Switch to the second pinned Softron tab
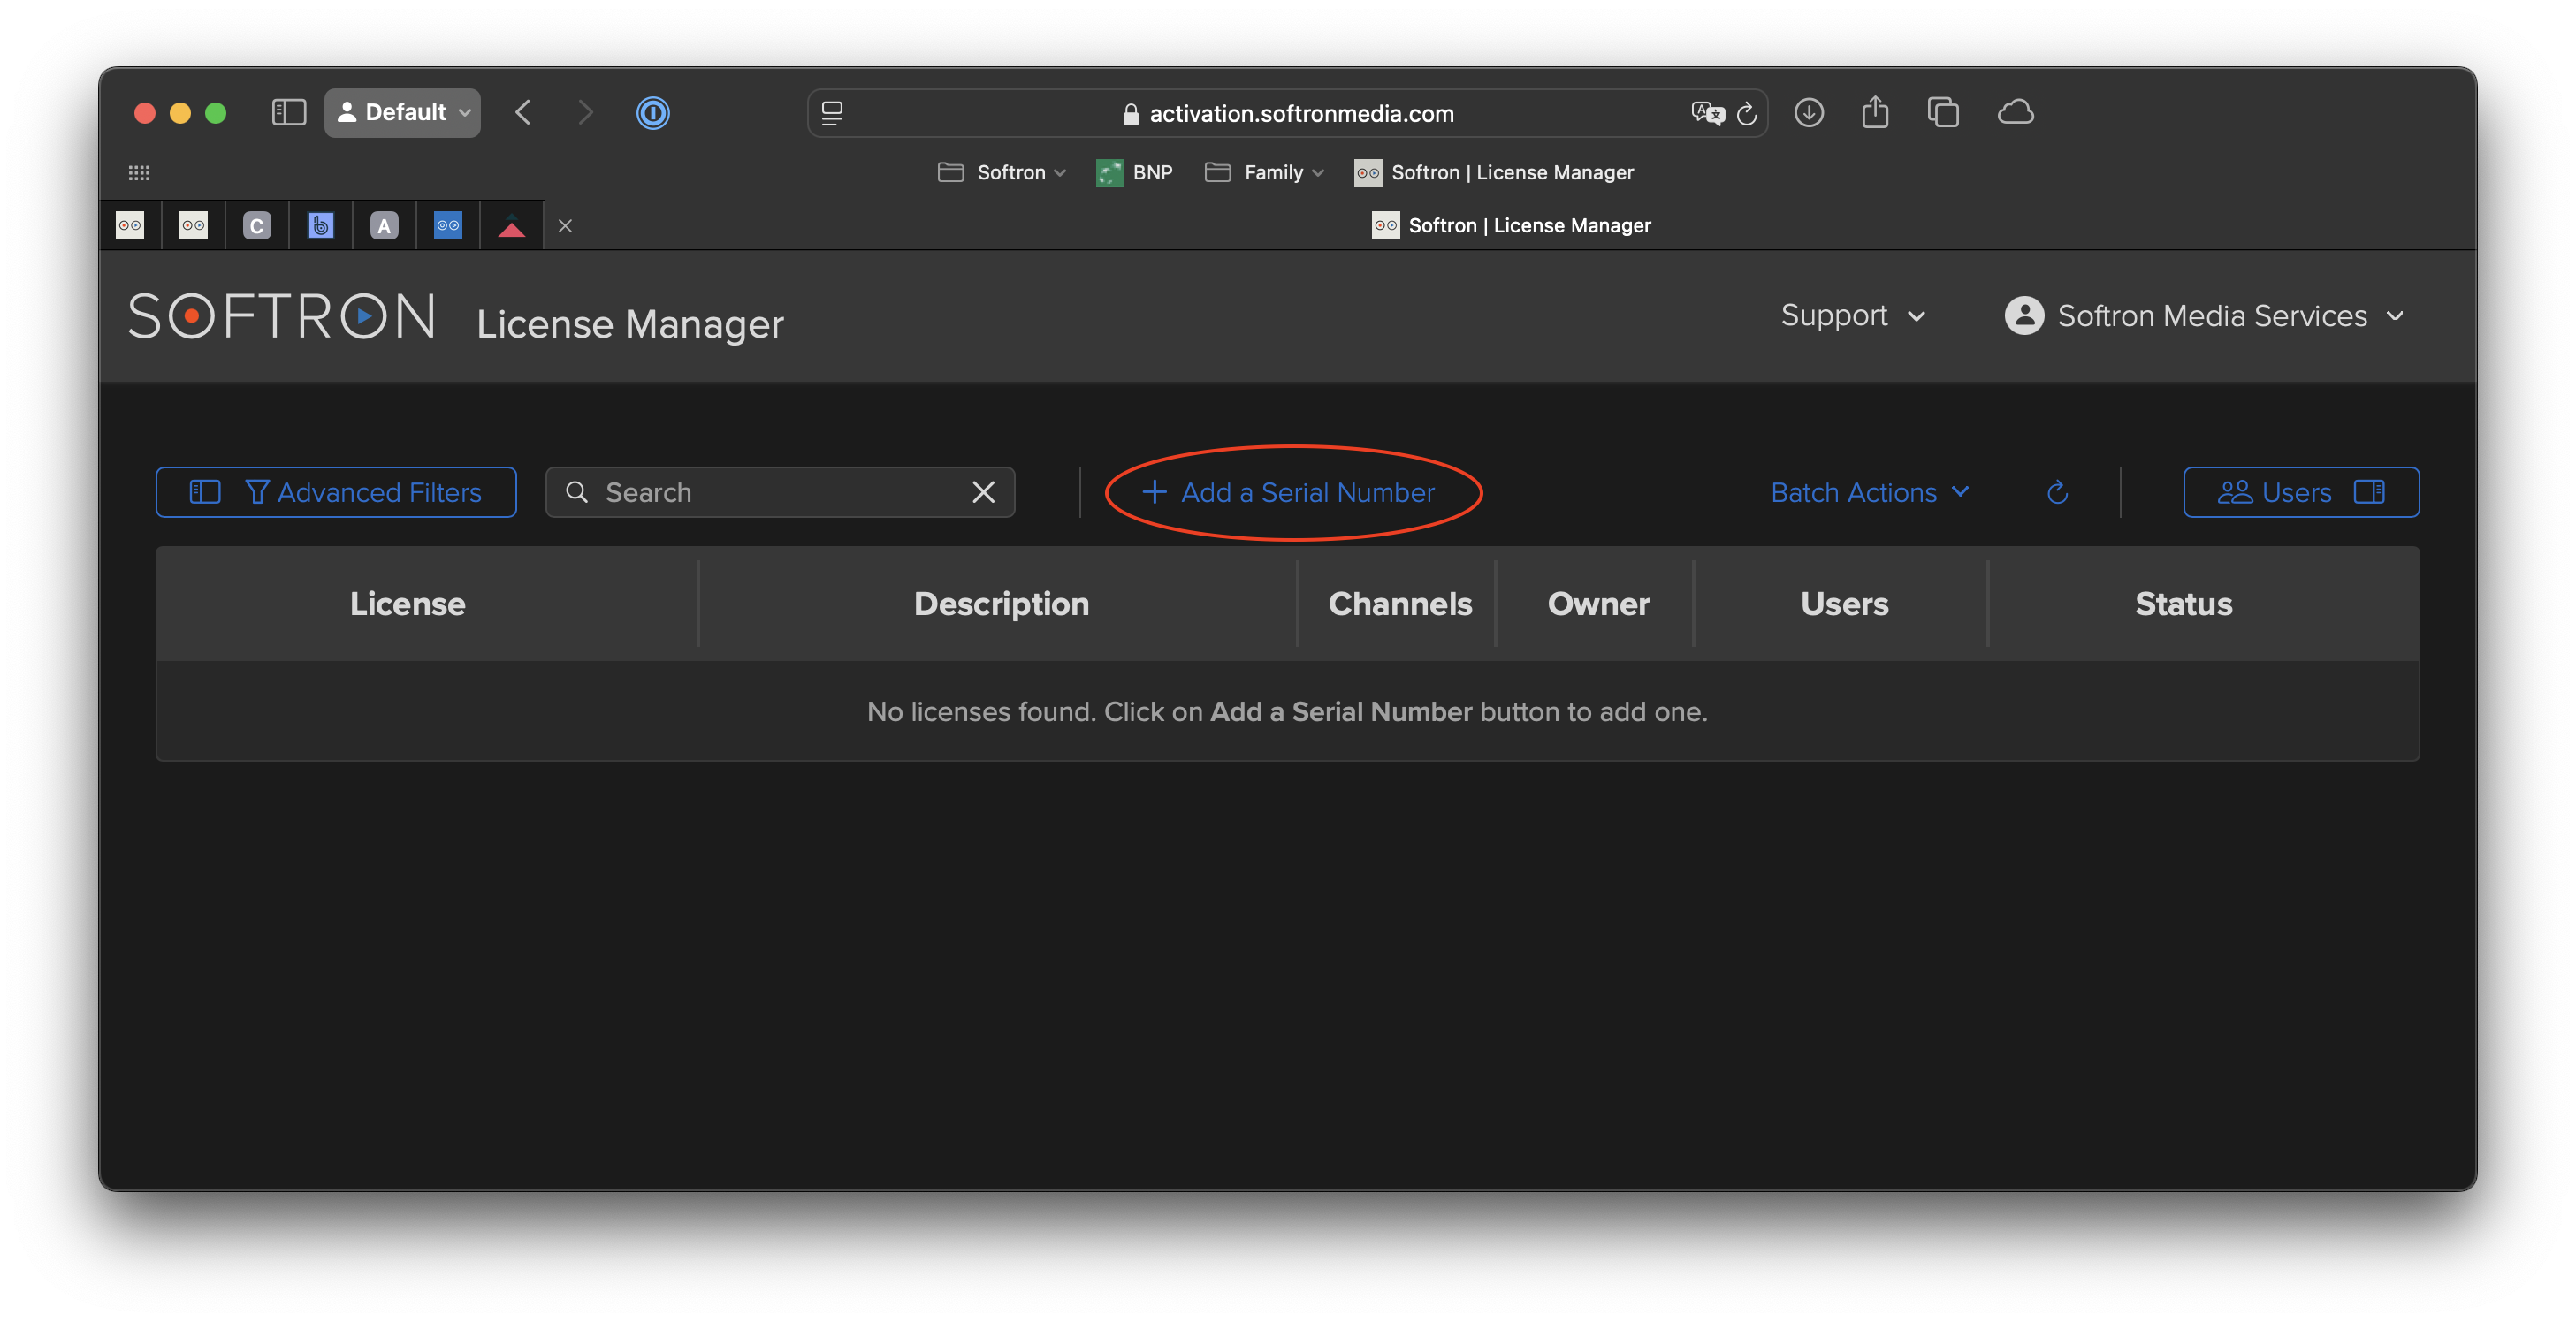This screenshot has width=2576, height=1322. [x=193, y=225]
